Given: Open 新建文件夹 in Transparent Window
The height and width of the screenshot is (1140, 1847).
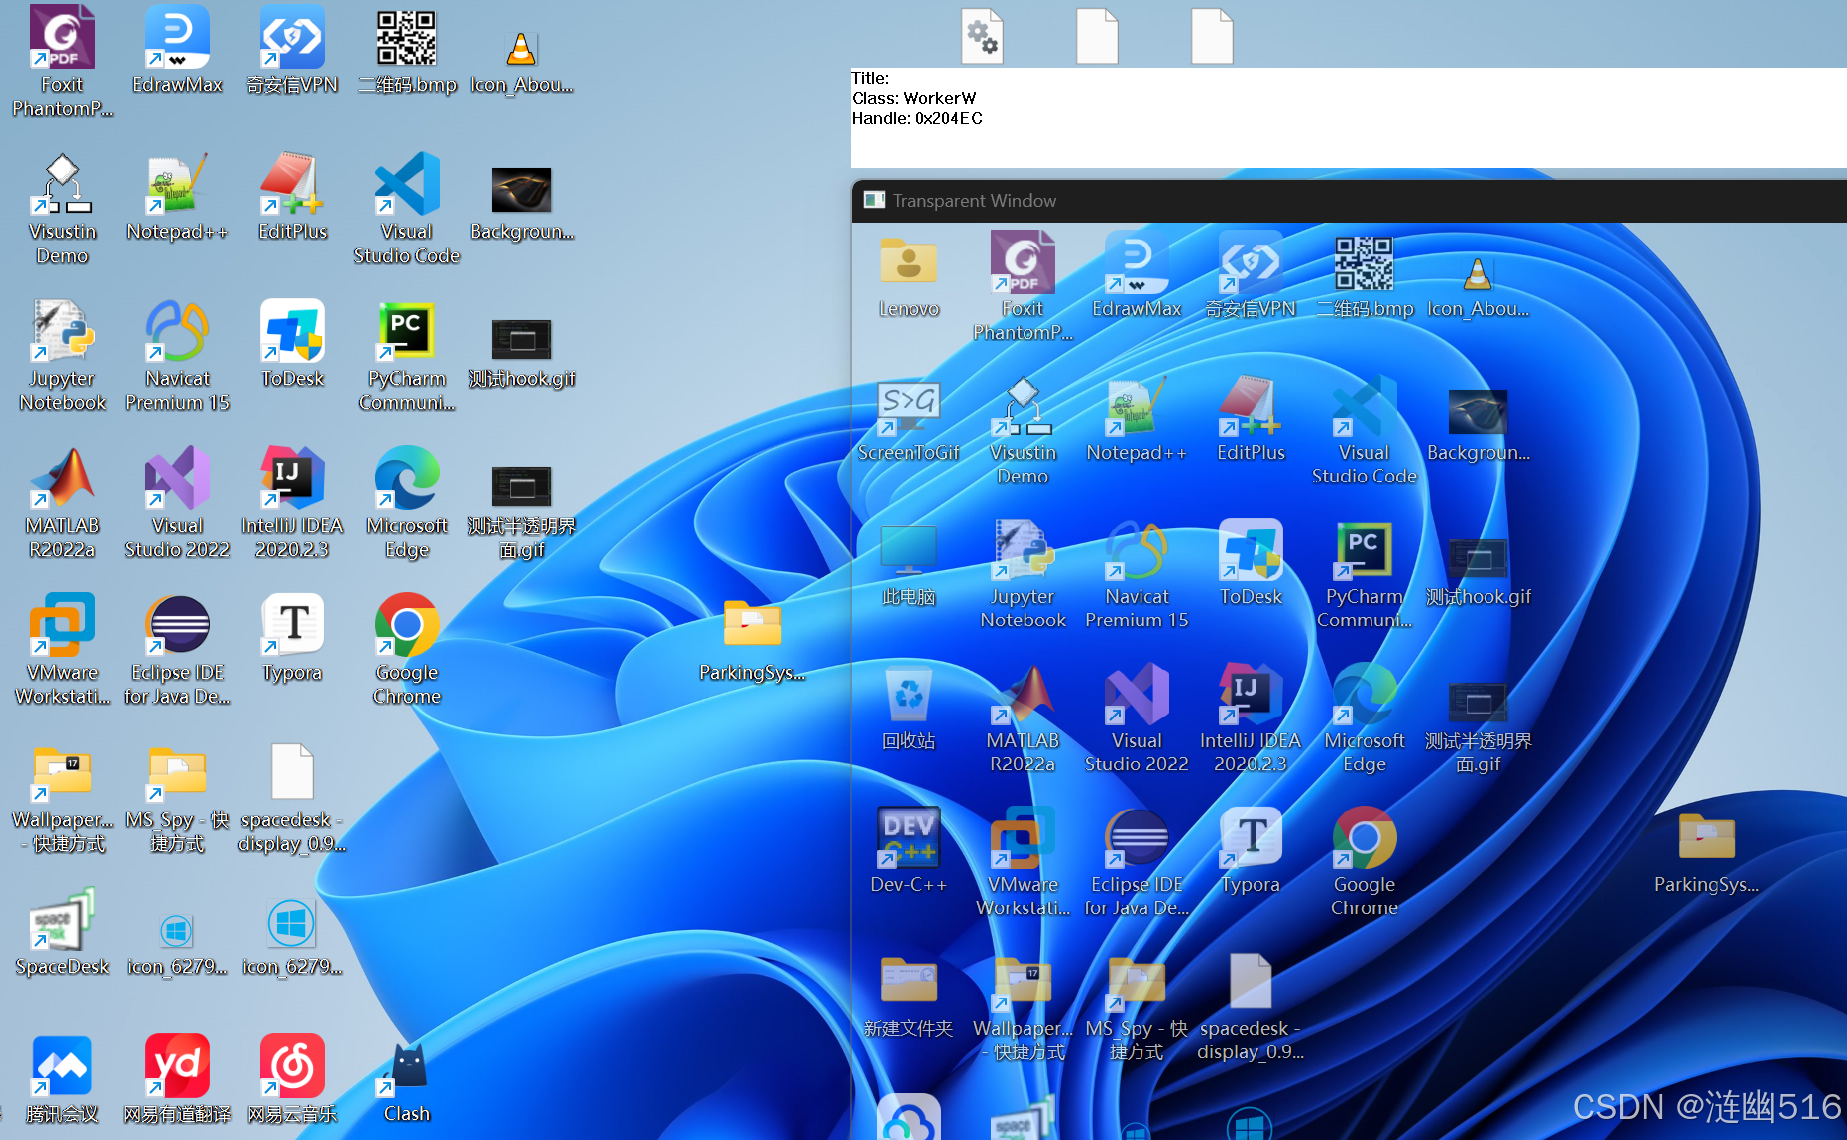Looking at the screenshot, I should pos(908,997).
